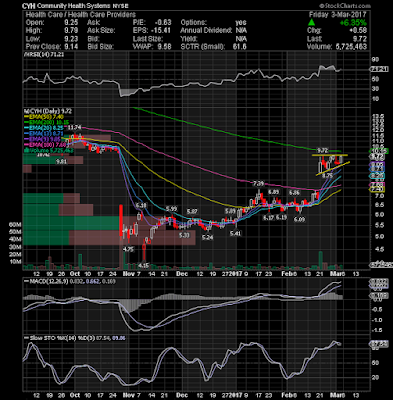Click the NYSE exchange label
The width and height of the screenshot is (393, 400).
(x=121, y=6)
